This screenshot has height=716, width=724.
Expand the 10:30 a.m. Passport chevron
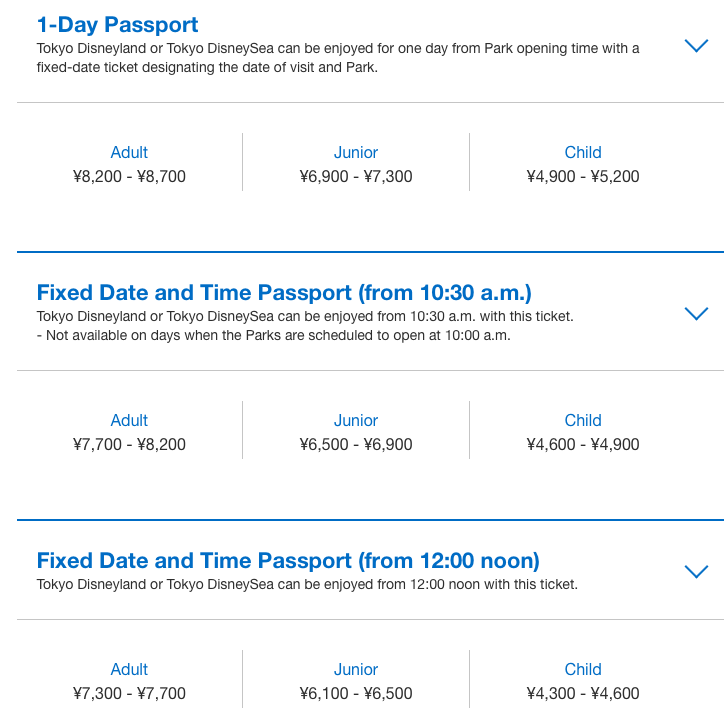pos(696,314)
